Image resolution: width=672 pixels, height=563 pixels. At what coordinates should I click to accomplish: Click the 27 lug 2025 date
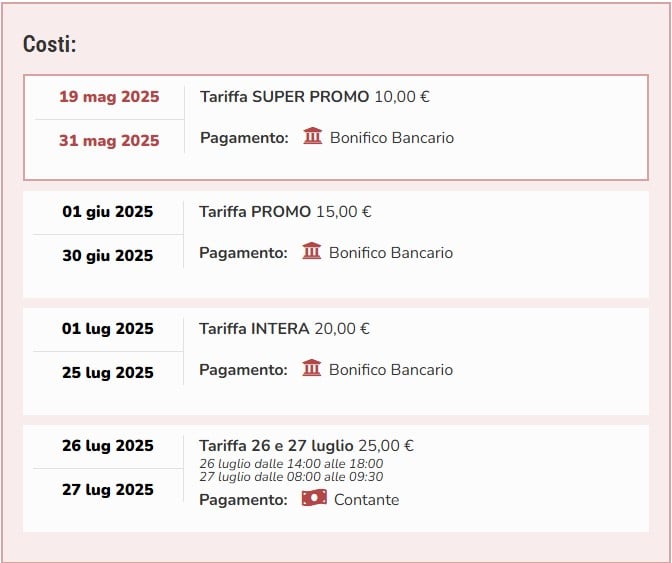(x=108, y=489)
